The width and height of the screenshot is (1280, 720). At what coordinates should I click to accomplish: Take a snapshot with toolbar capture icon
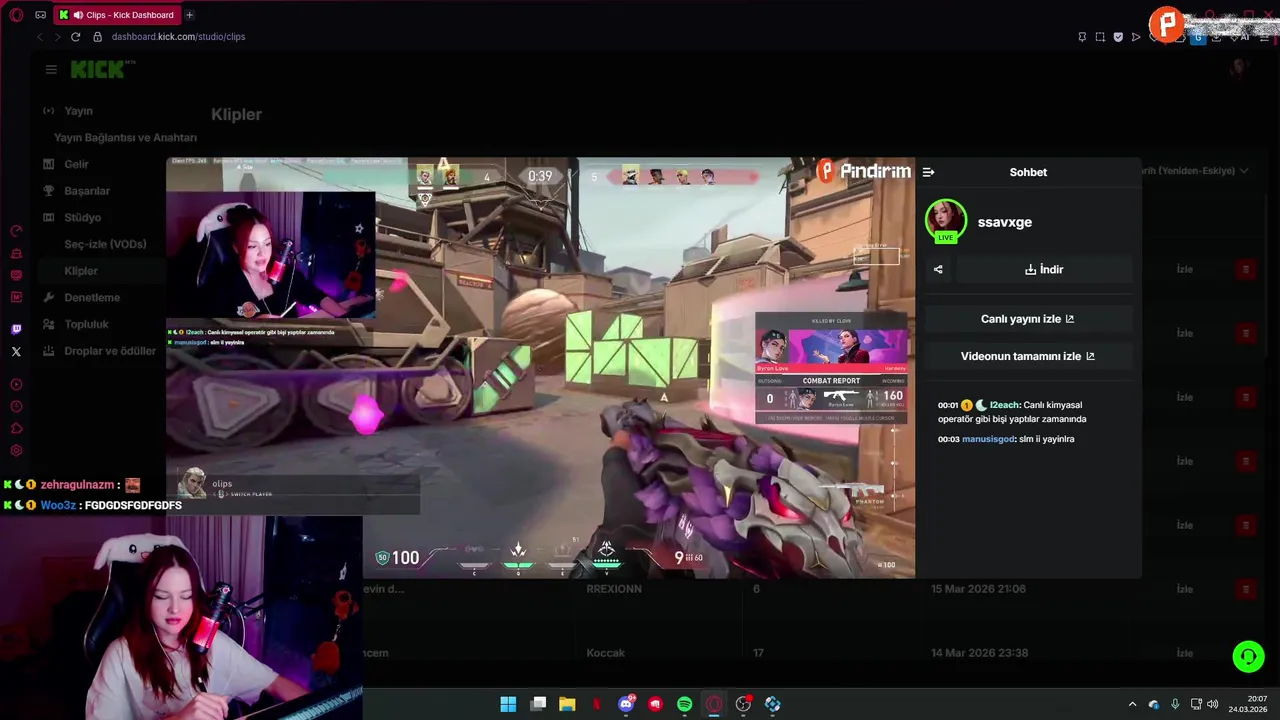tap(1100, 37)
